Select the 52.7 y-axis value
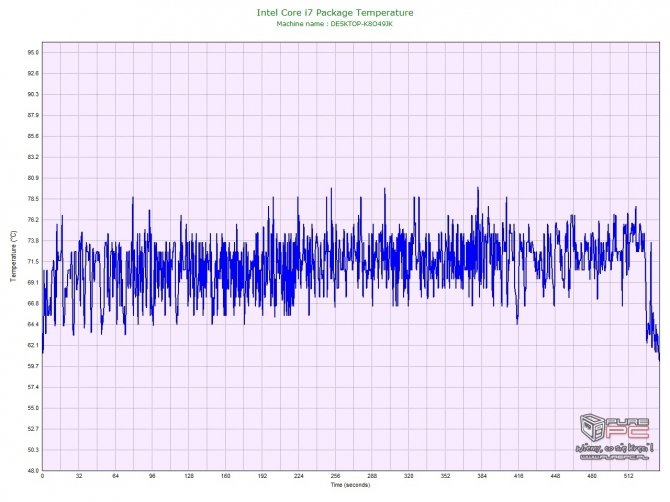Image resolution: width=670 pixels, height=502 pixels. (x=33, y=429)
